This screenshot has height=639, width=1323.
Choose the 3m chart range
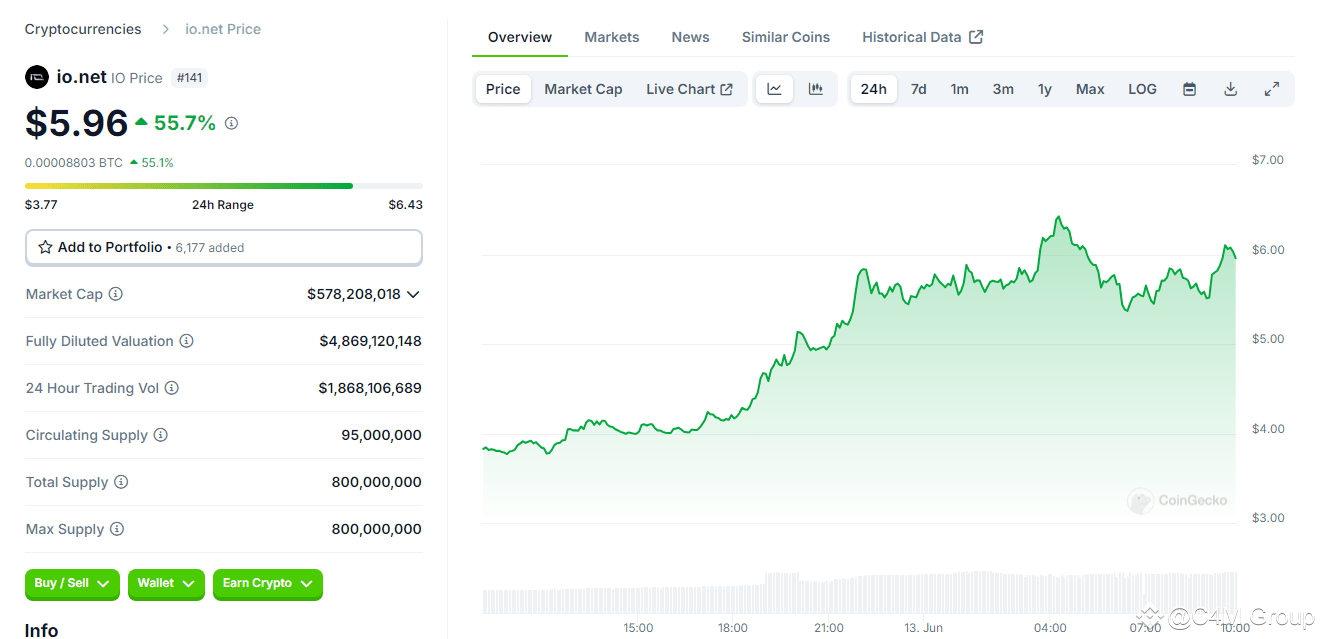1003,89
